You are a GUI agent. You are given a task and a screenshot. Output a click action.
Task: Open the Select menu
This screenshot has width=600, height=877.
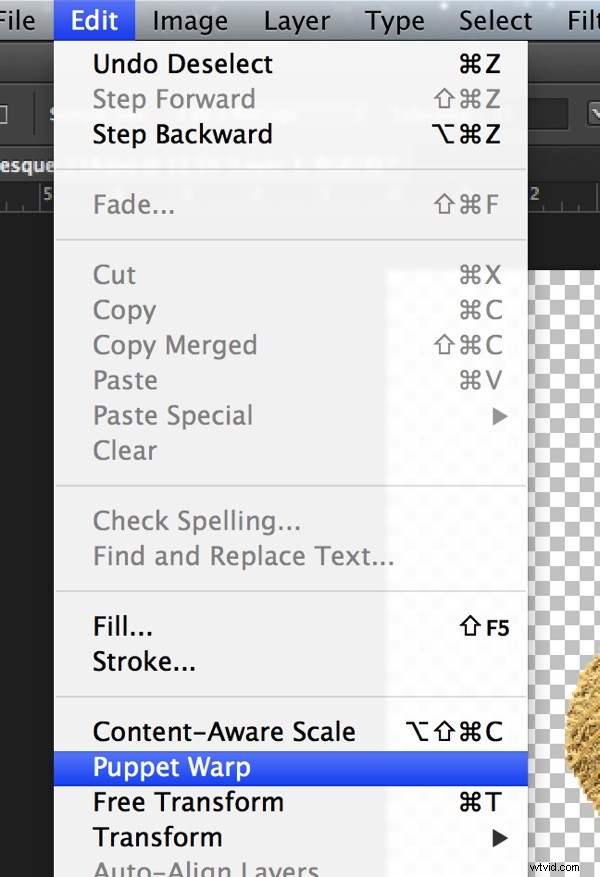tap(495, 20)
